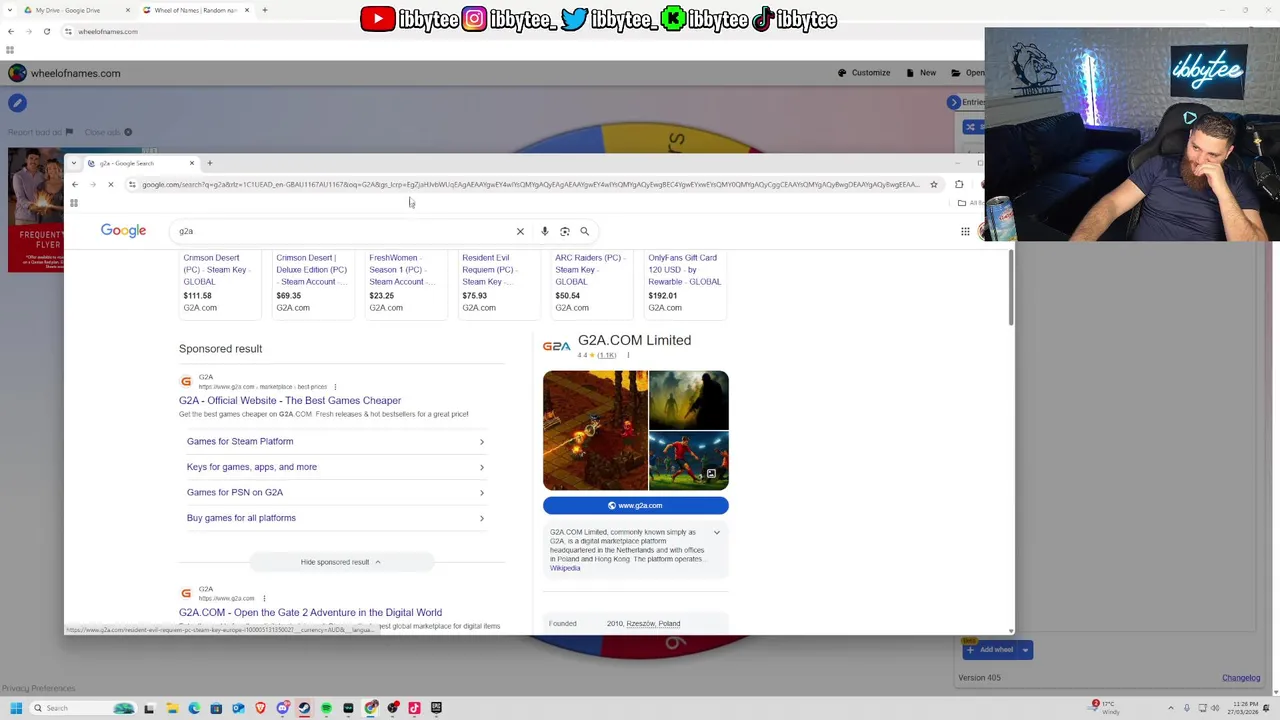The height and width of the screenshot is (720, 1280).
Task: Collapse via Hide sponsored result
Action: tap(341, 562)
